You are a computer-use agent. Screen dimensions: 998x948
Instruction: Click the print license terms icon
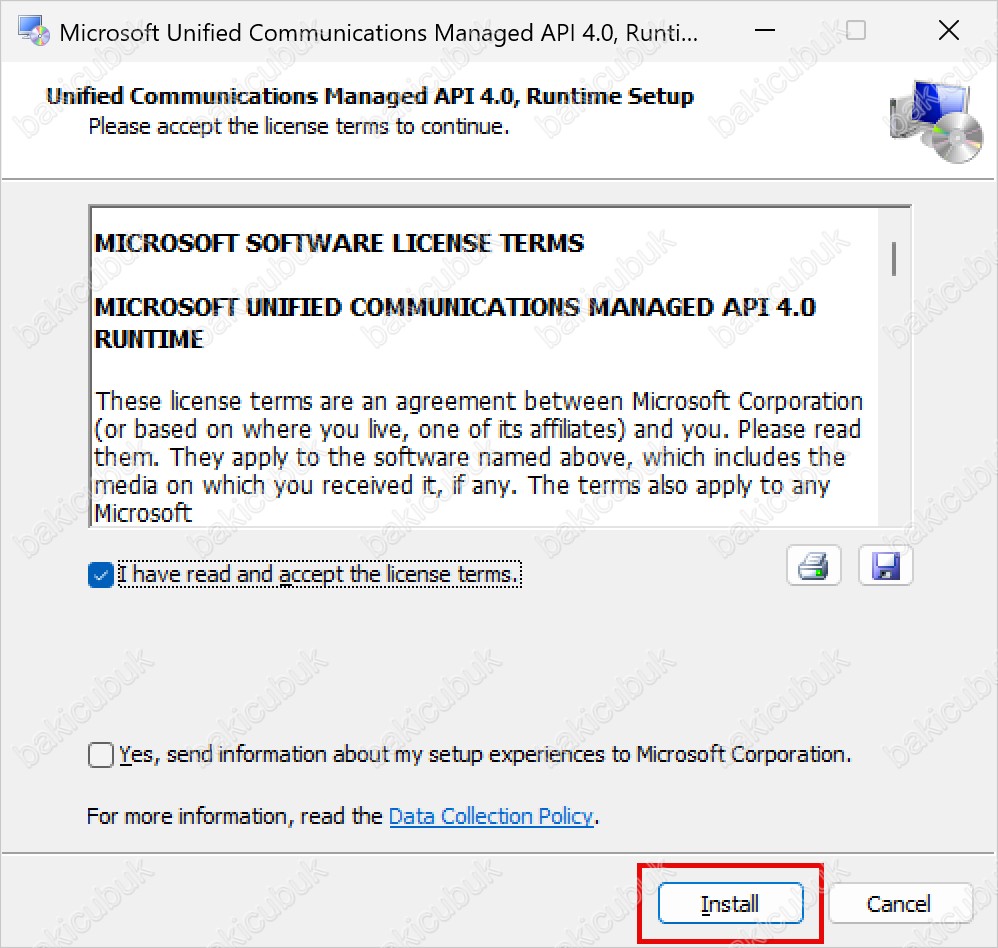click(x=813, y=565)
